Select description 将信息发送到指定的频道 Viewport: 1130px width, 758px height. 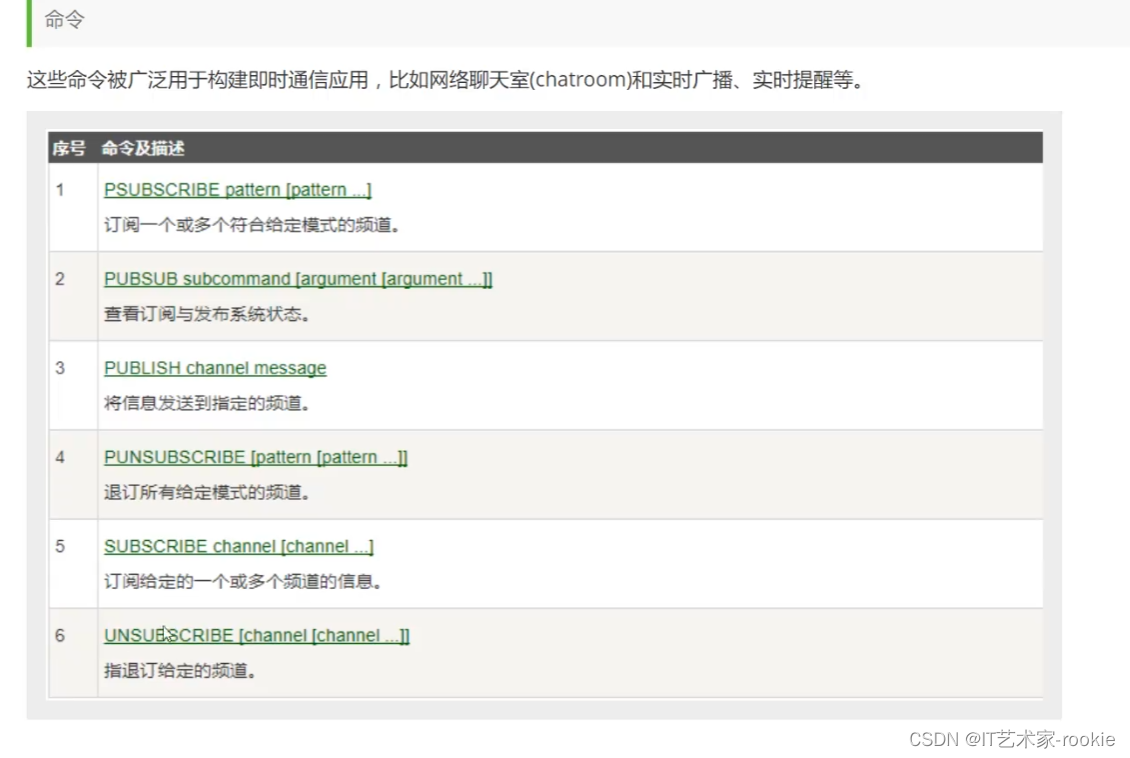click(206, 403)
